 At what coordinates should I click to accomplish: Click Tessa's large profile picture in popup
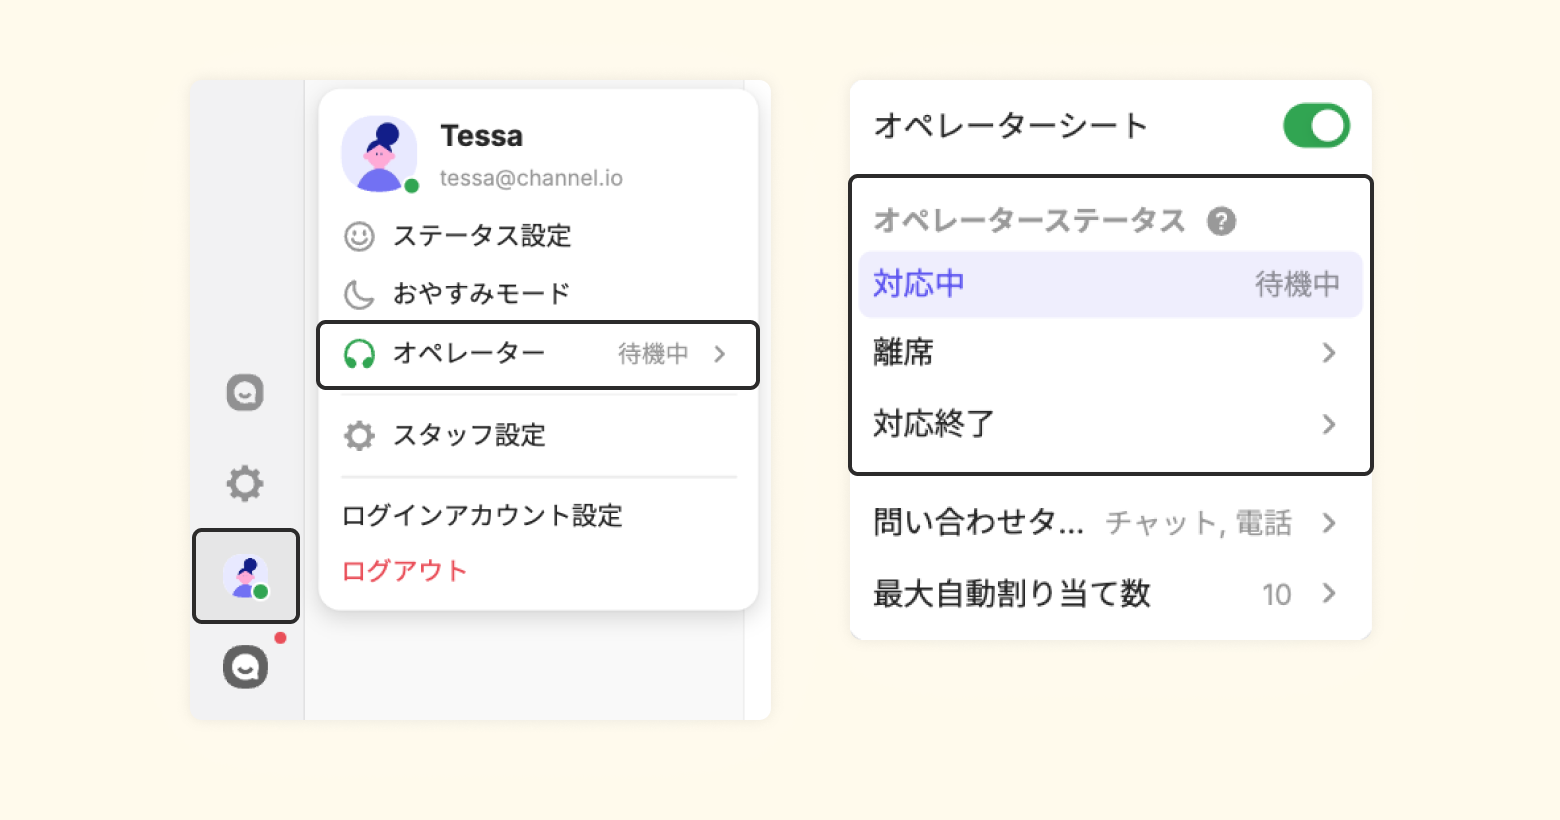tap(379, 154)
